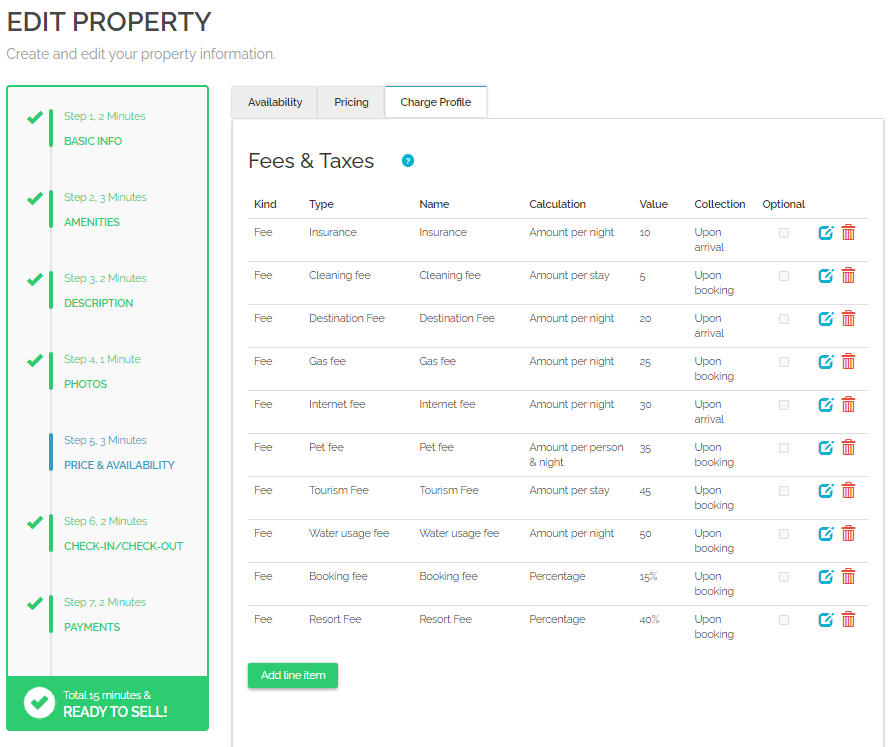
Task: Toggle Optional checkbox for Internet fee
Action: [x=784, y=405]
